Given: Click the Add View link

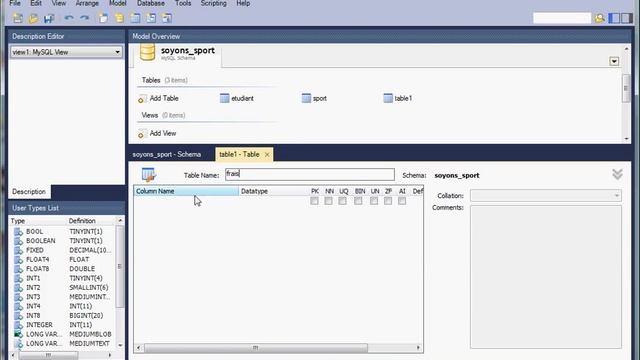Looking at the screenshot, I should 163,133.
